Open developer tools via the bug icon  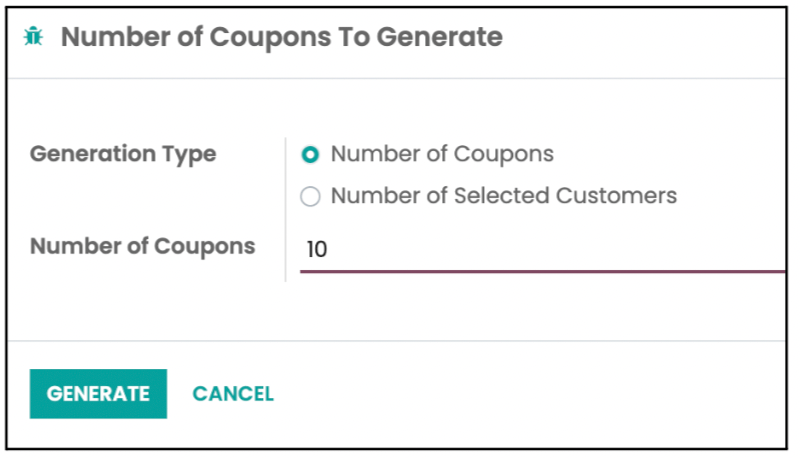coord(33,38)
